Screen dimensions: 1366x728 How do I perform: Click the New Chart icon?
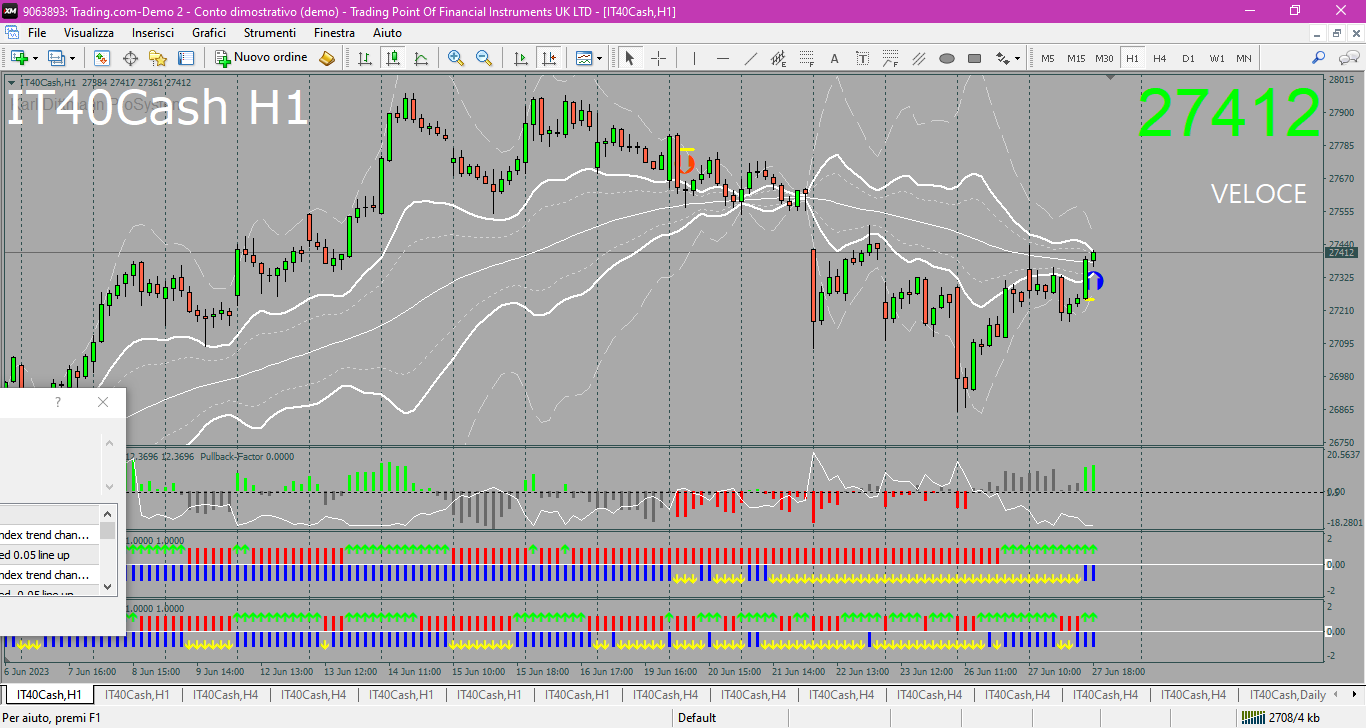point(19,58)
